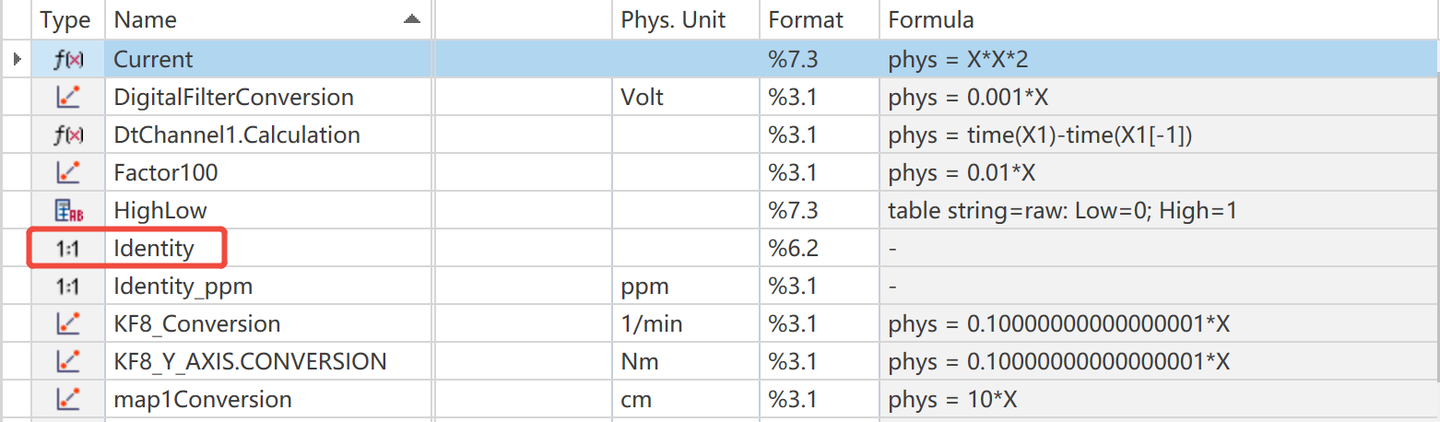Click the Formula column header
This screenshot has width=1440, height=422.
click(930, 20)
